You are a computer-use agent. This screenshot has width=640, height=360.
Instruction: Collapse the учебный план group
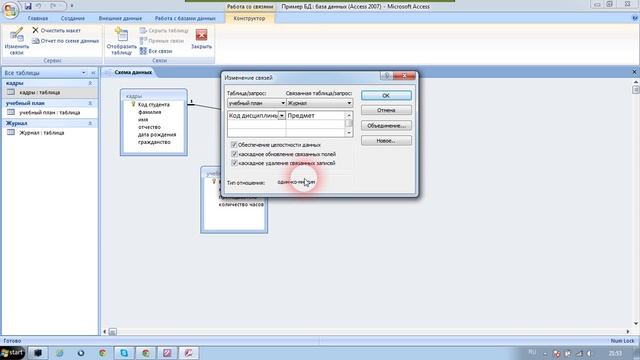[90, 103]
